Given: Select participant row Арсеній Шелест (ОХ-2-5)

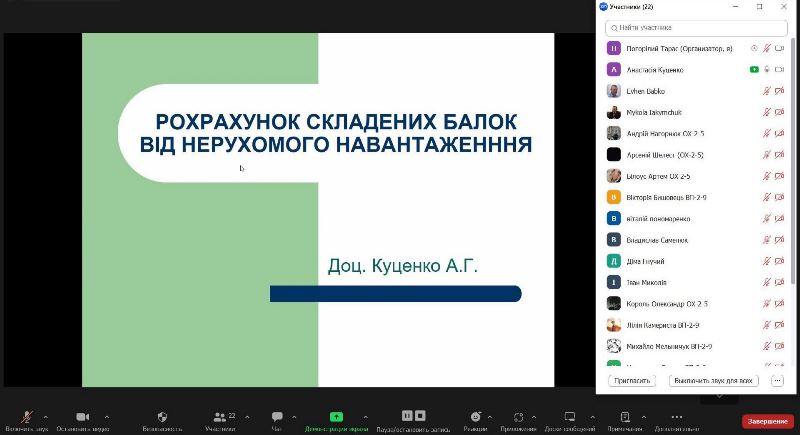Looking at the screenshot, I should click(x=695, y=155).
